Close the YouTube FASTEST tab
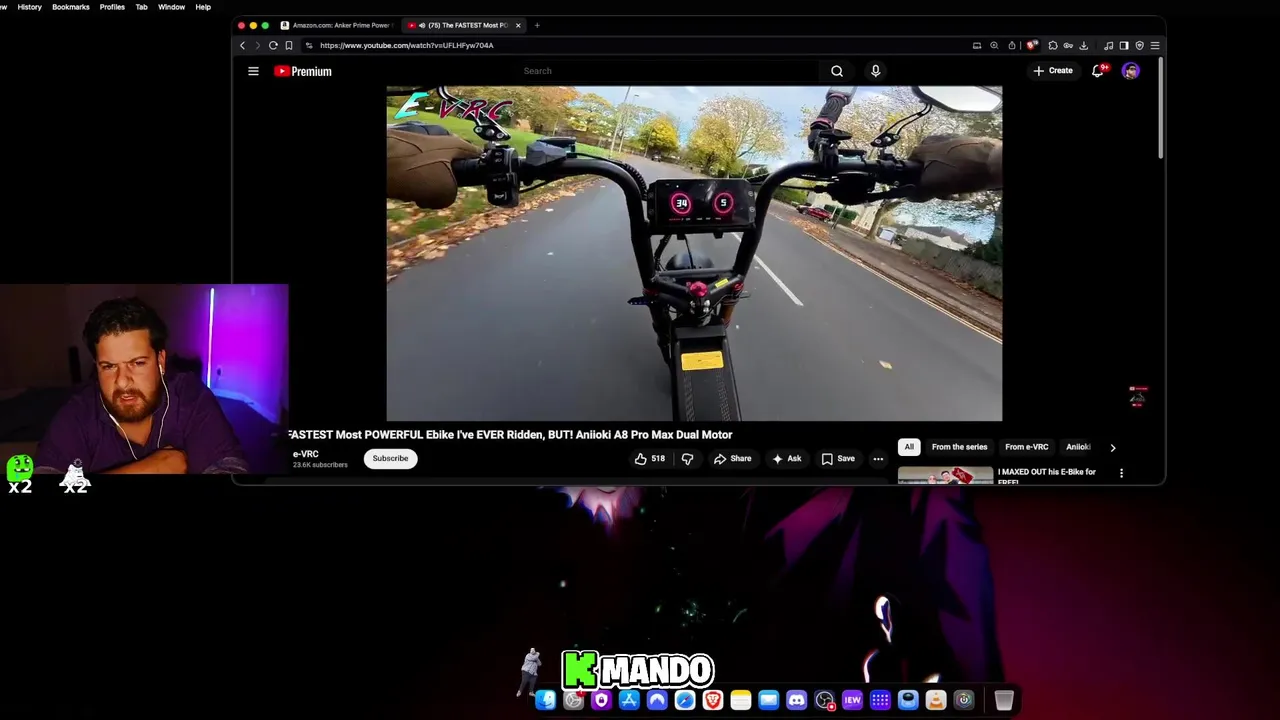Screen dimensions: 1280x720 point(518,25)
